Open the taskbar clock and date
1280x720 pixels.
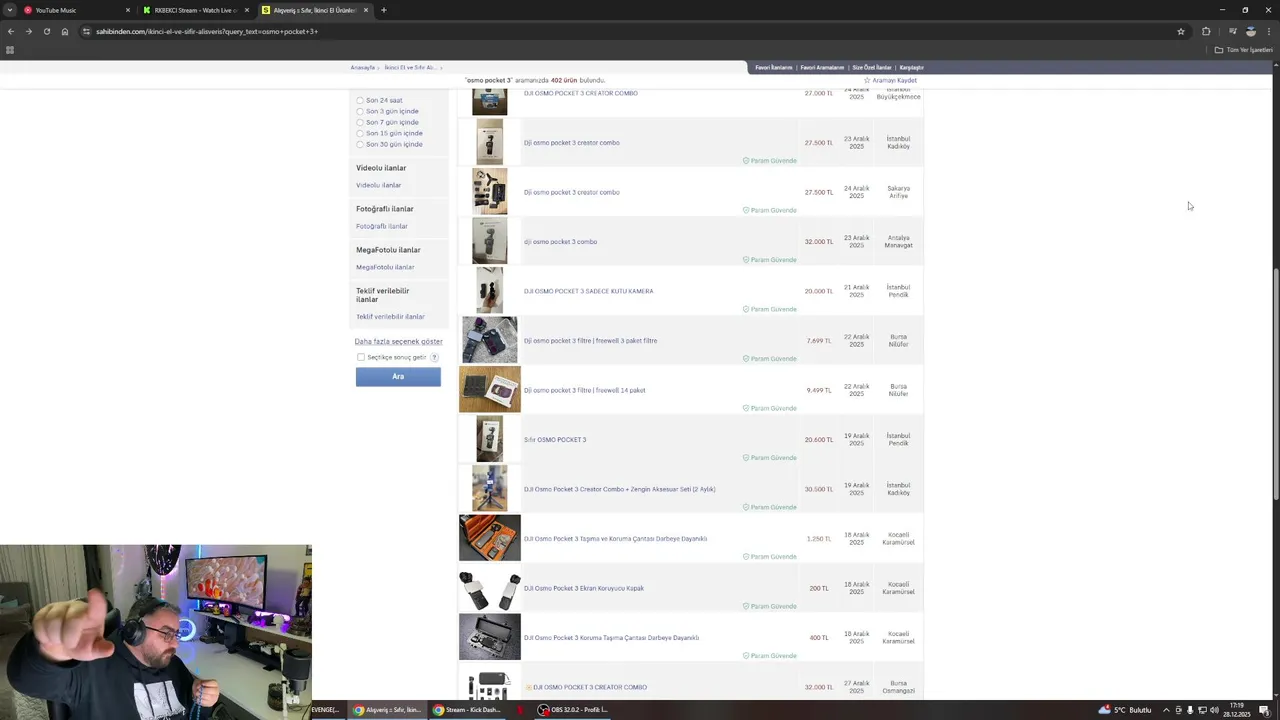pos(1238,710)
